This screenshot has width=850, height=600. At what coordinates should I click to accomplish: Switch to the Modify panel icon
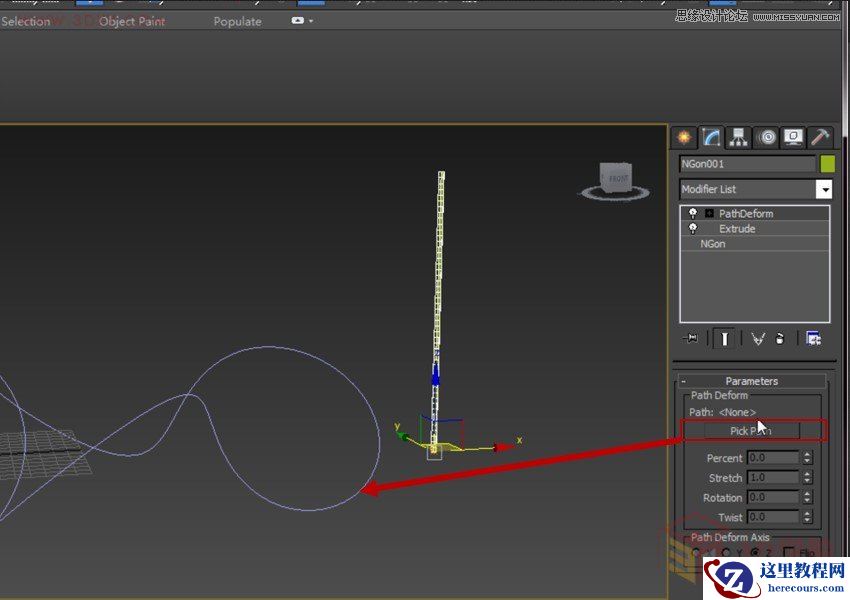710,138
